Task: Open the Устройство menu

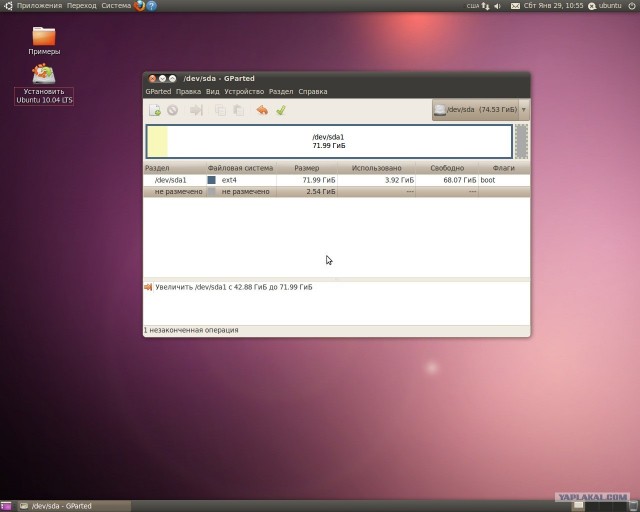Action: click(244, 91)
